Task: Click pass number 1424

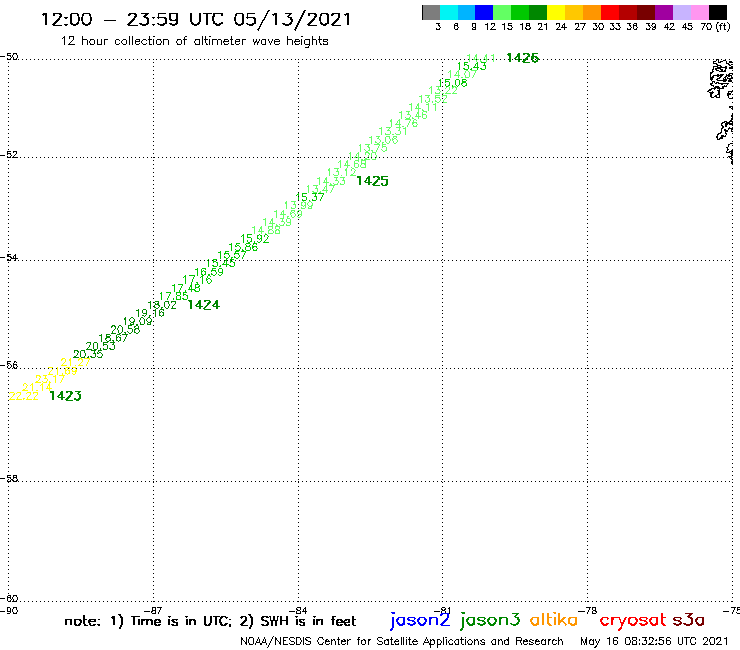Action: pos(203,304)
